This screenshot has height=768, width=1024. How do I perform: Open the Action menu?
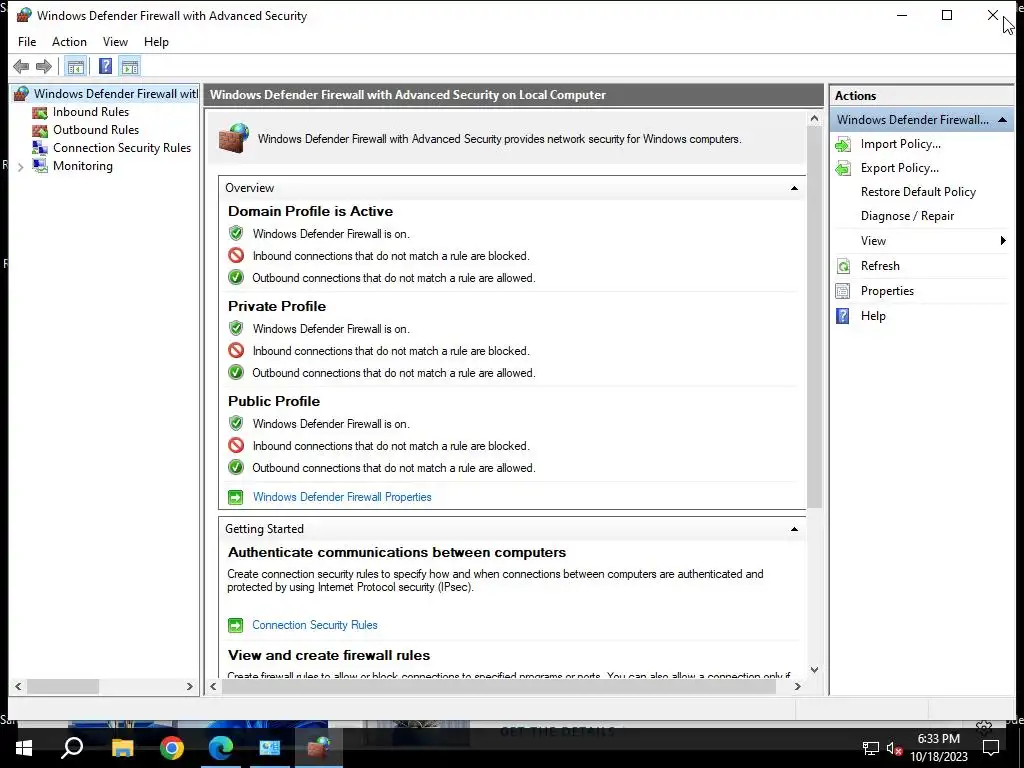[69, 42]
